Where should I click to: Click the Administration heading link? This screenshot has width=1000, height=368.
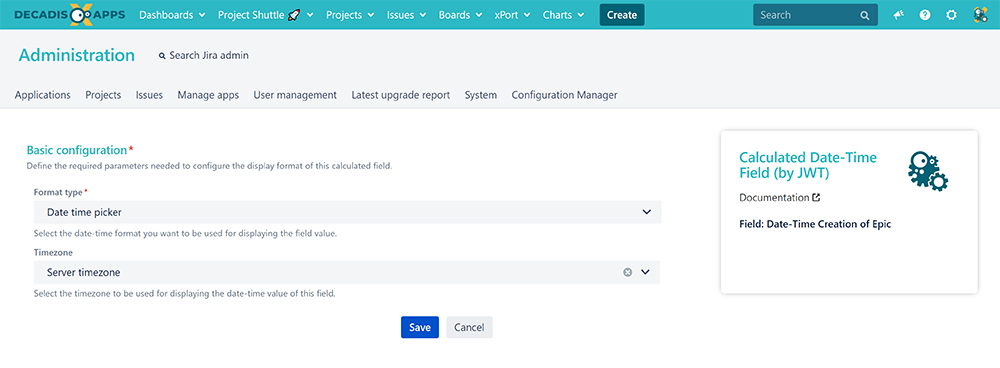(x=77, y=55)
